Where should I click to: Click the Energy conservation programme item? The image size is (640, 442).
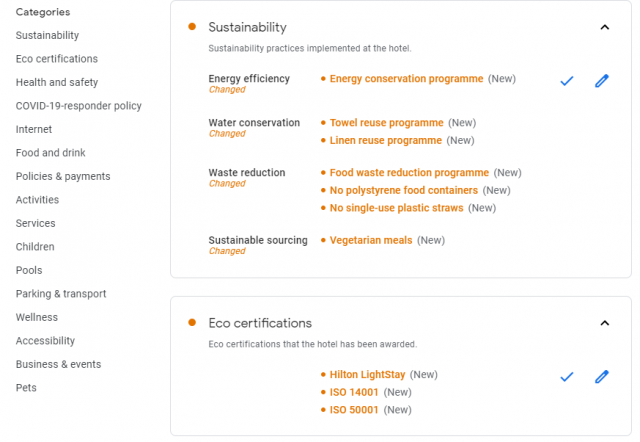click(406, 78)
